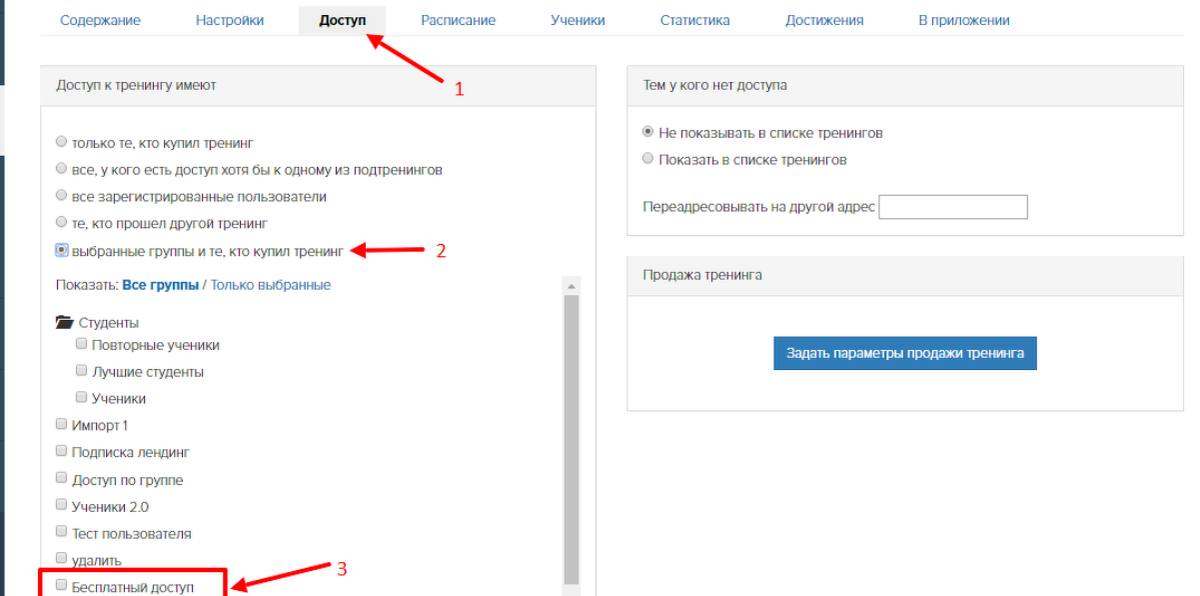Click the groups list scrollbar up arrow
The width and height of the screenshot is (1200, 596).
[x=572, y=286]
